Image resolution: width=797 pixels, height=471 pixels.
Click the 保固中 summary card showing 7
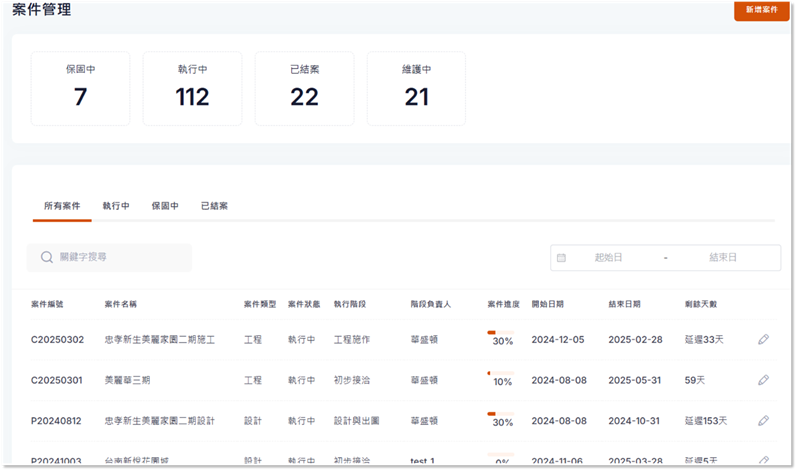(x=80, y=88)
